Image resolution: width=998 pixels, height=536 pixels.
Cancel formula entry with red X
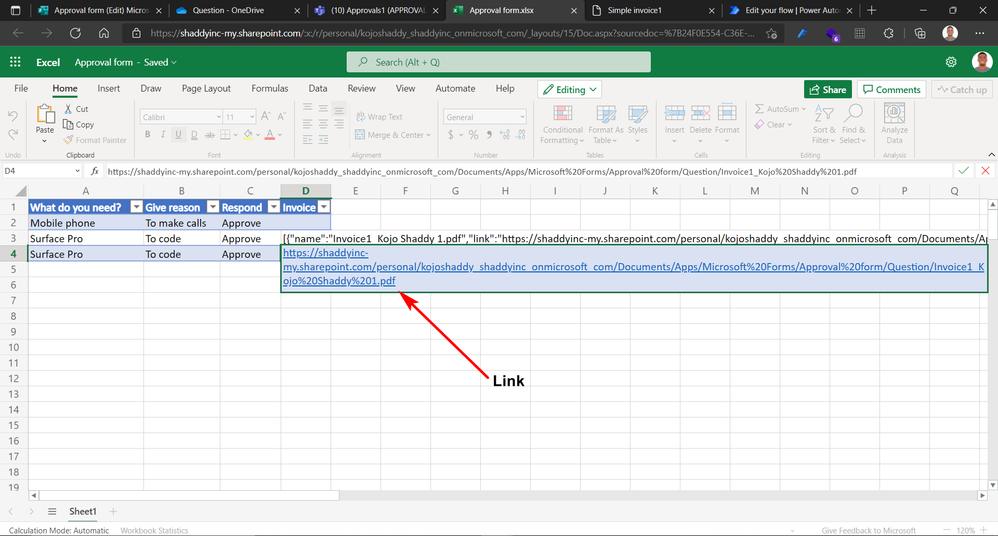click(x=985, y=171)
